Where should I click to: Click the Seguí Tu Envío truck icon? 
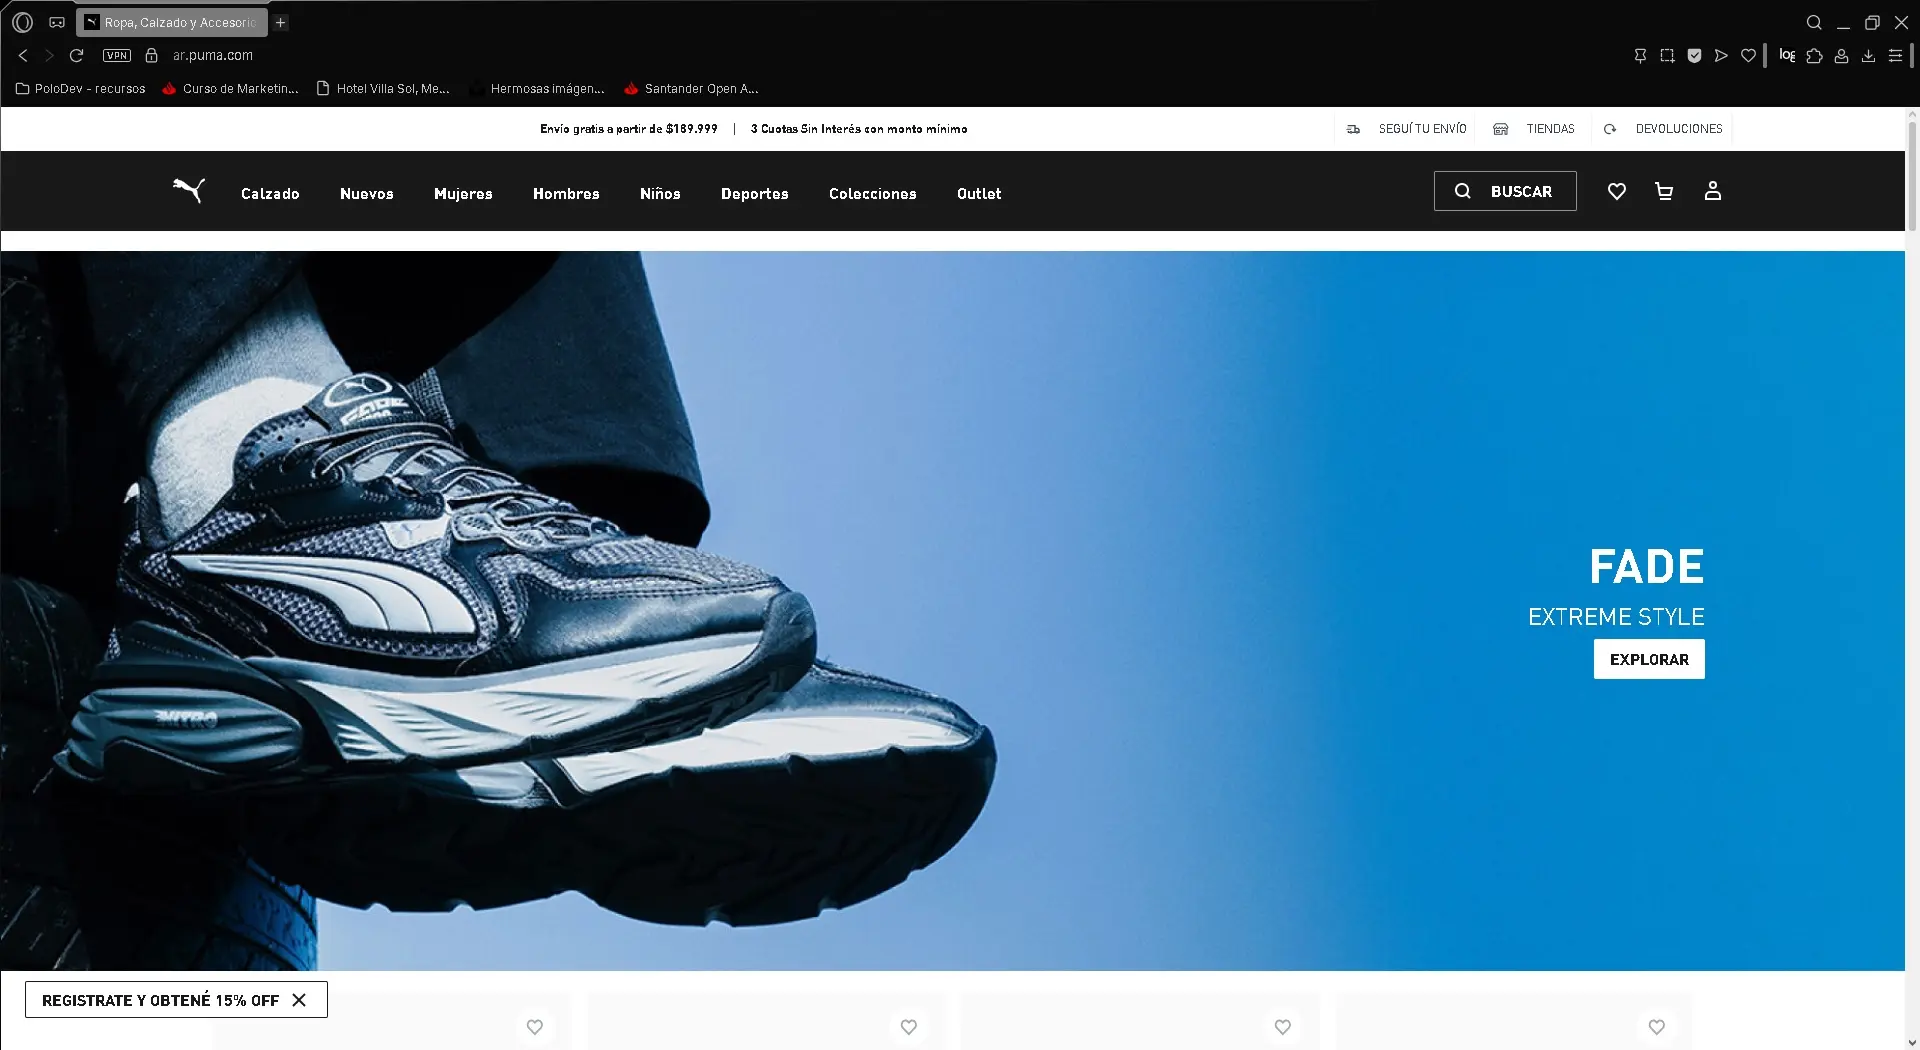tap(1353, 129)
